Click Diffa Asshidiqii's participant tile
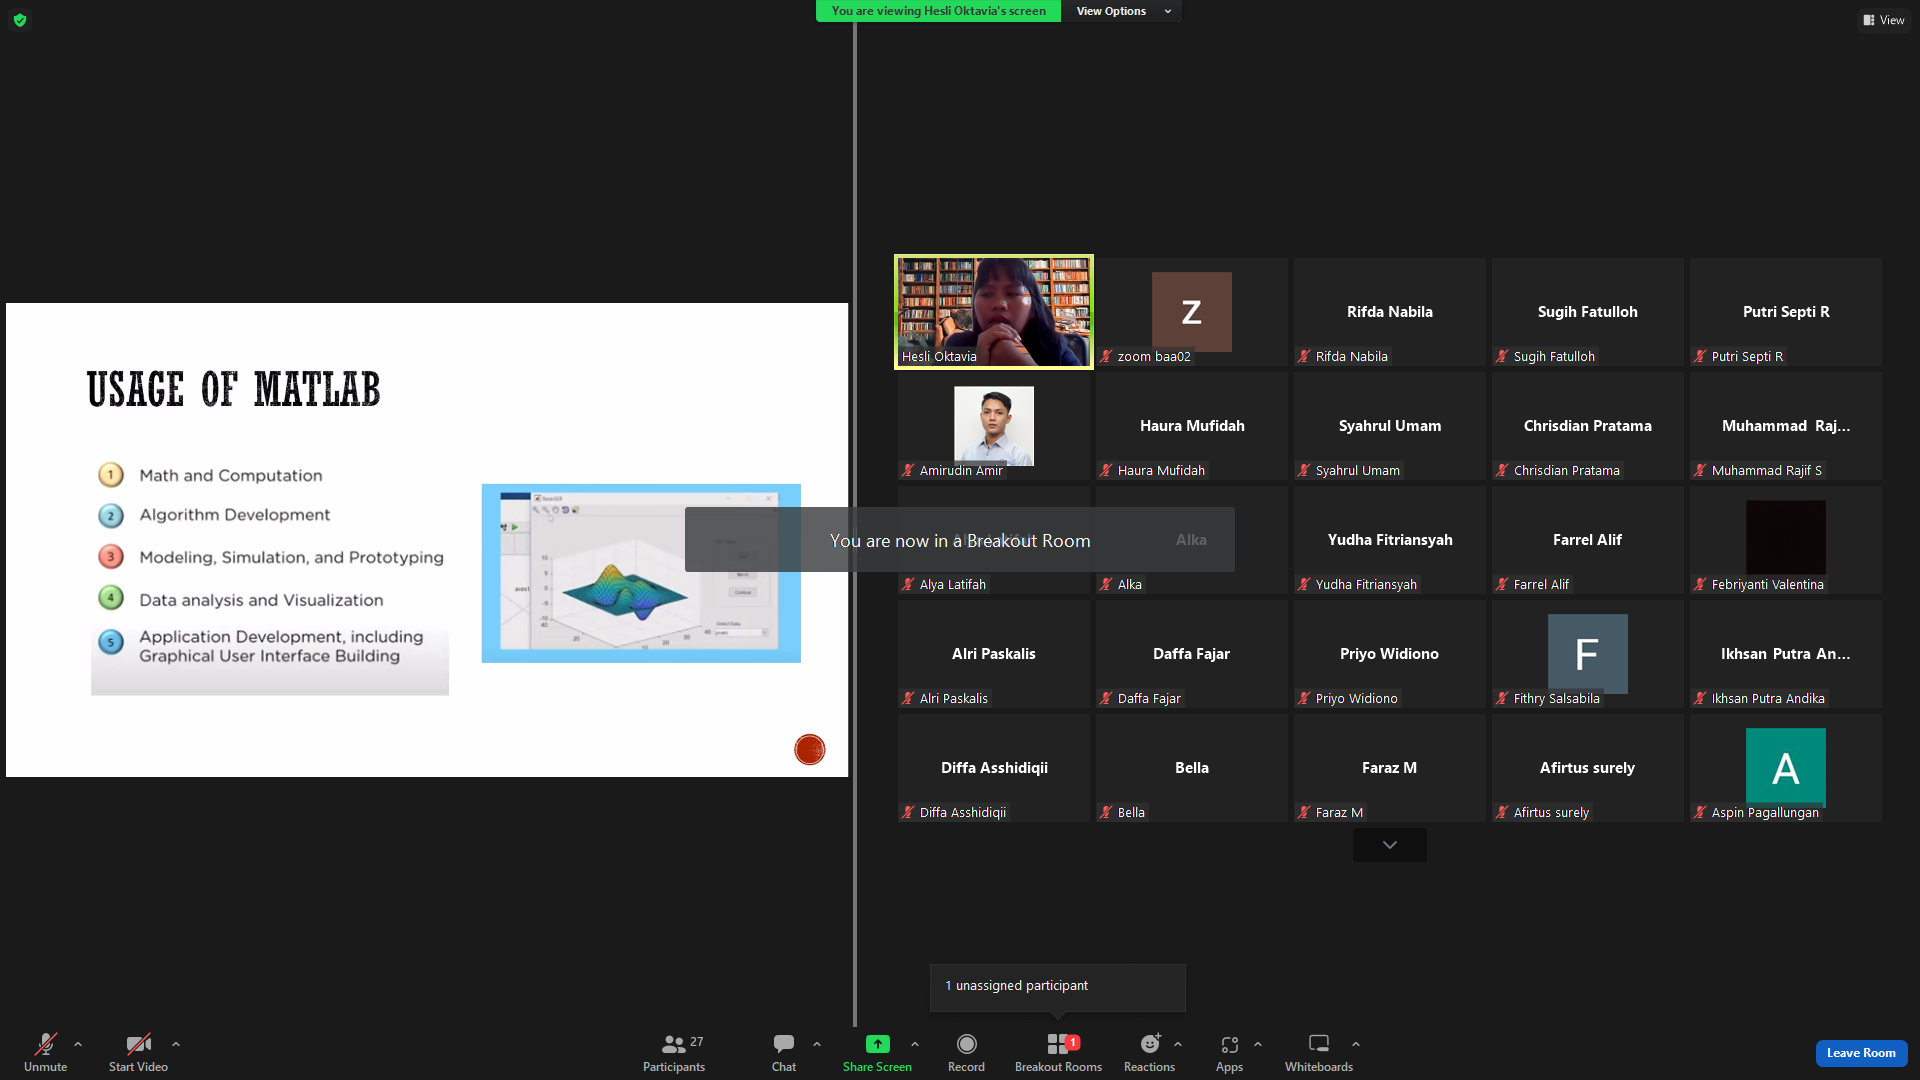This screenshot has height=1080, width=1920. click(994, 768)
